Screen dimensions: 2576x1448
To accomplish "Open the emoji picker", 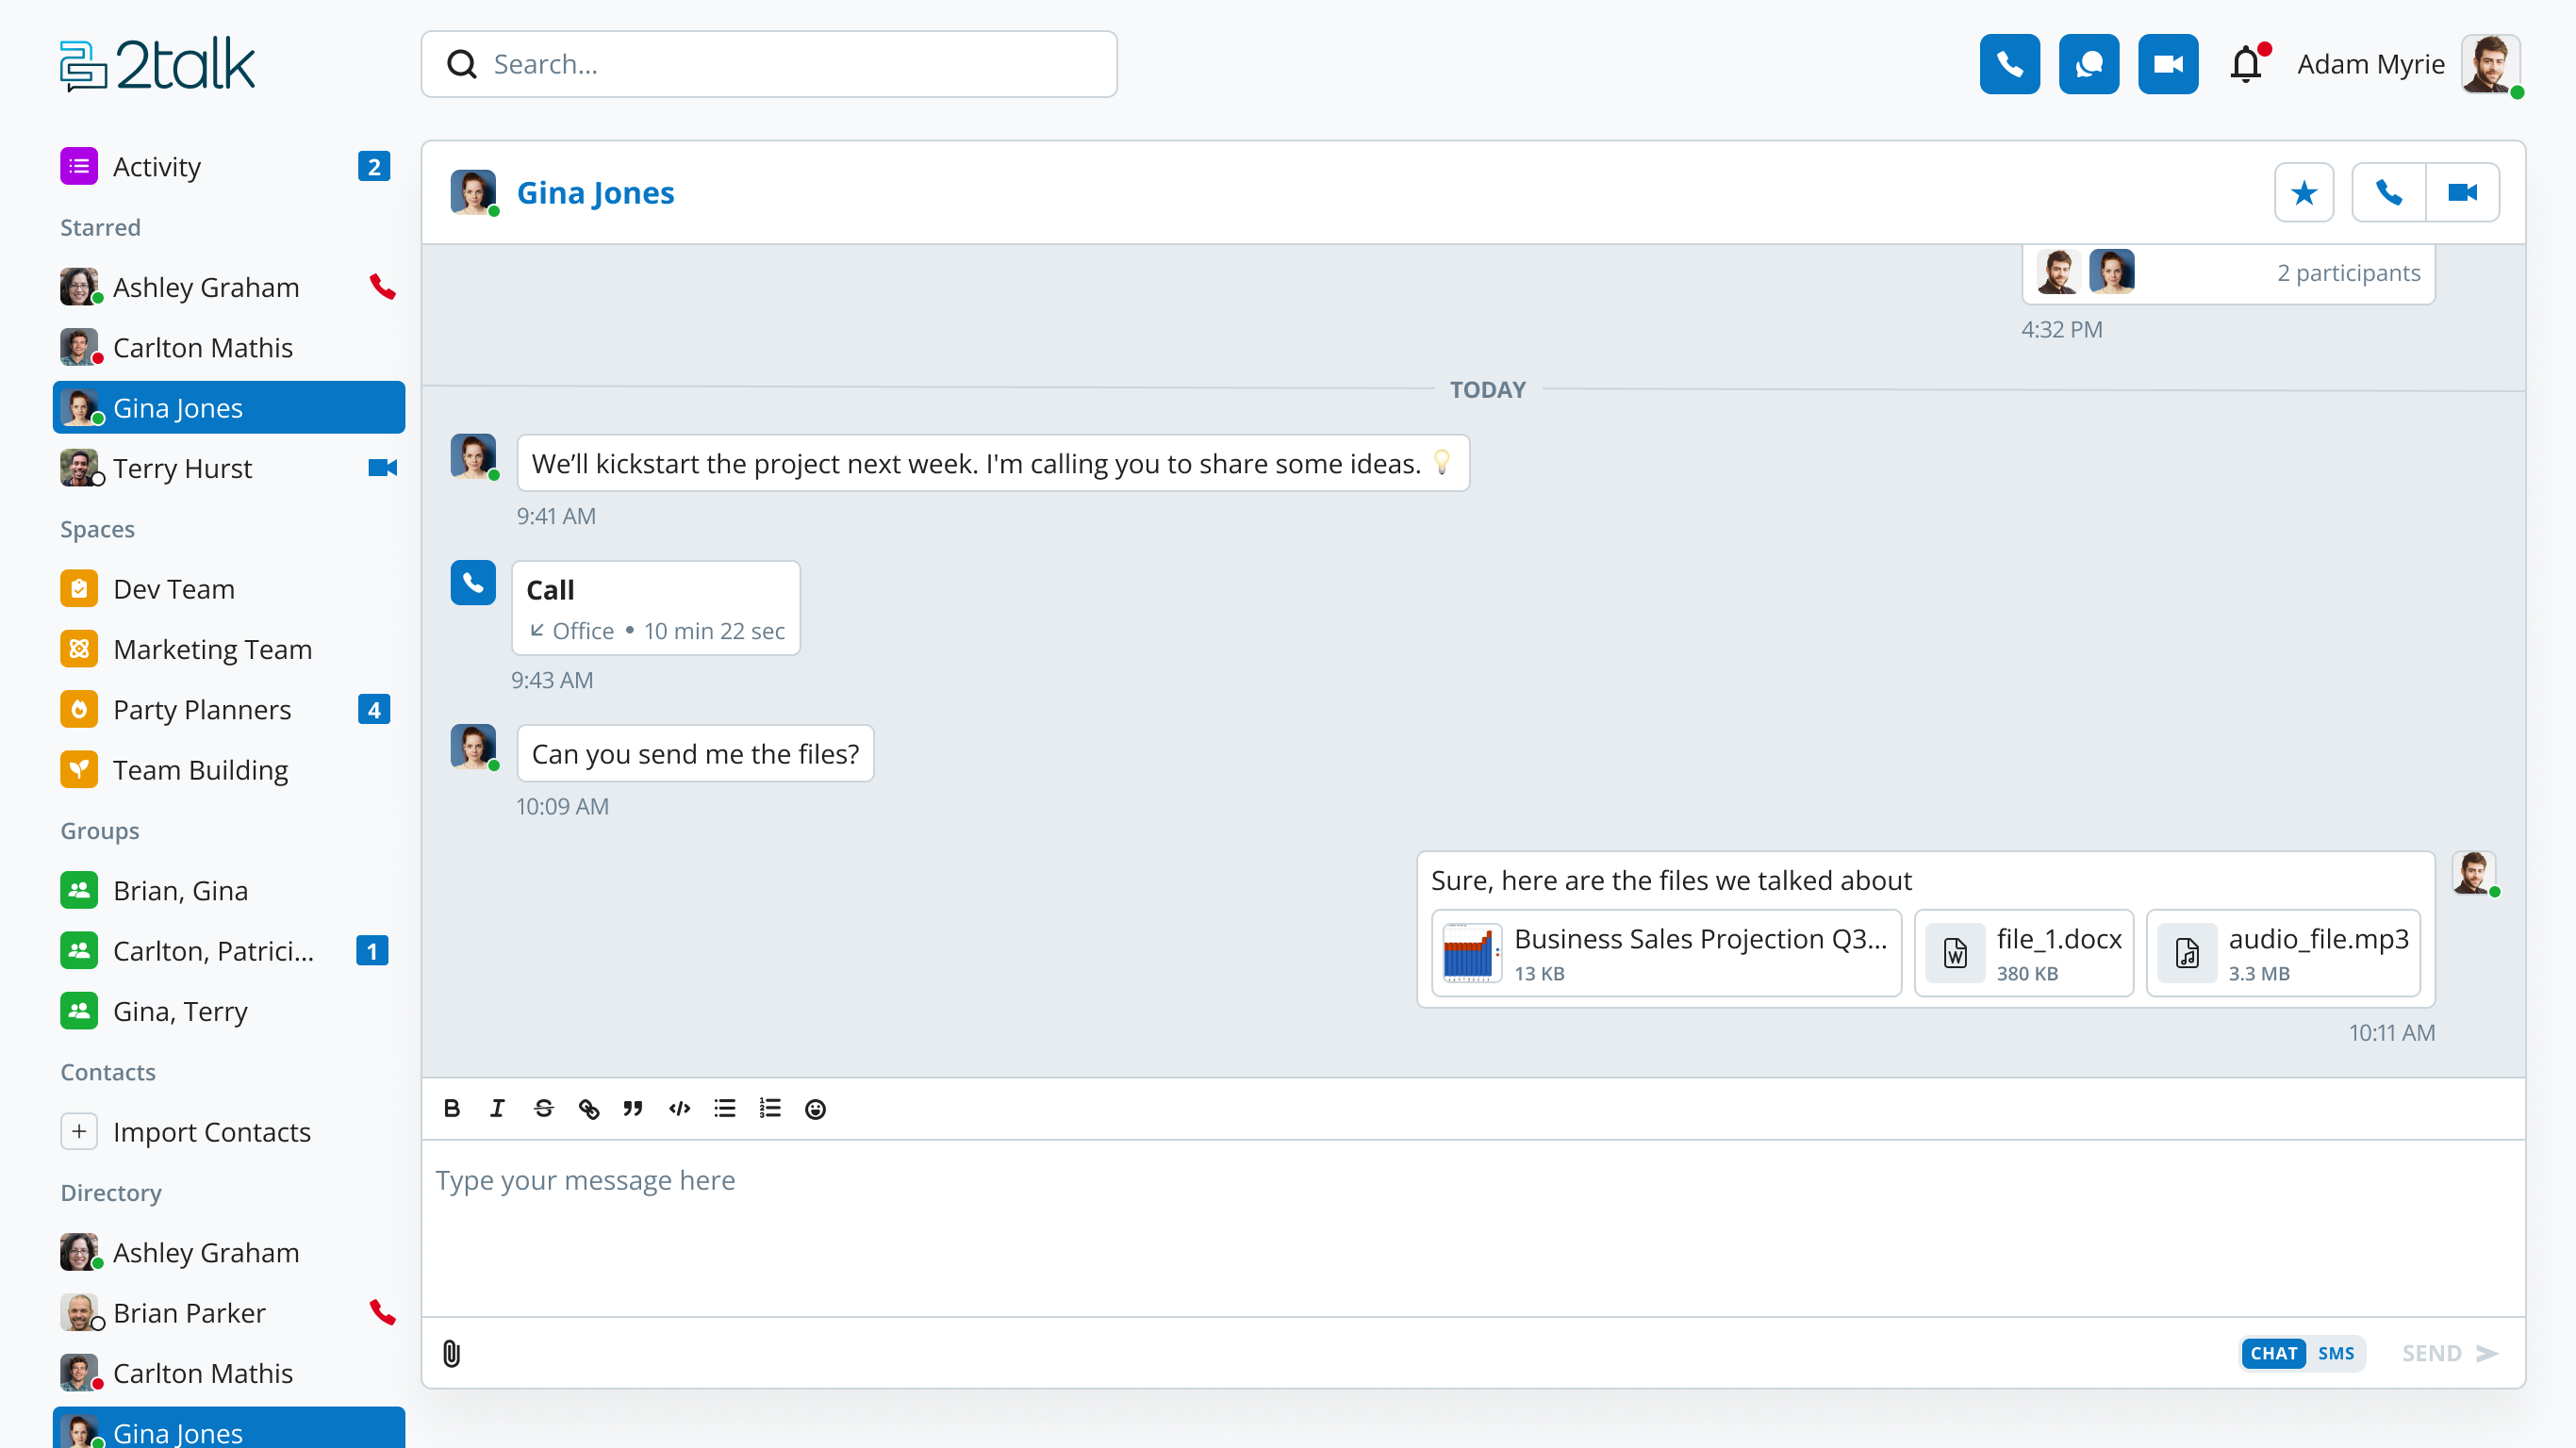I will tap(815, 1108).
